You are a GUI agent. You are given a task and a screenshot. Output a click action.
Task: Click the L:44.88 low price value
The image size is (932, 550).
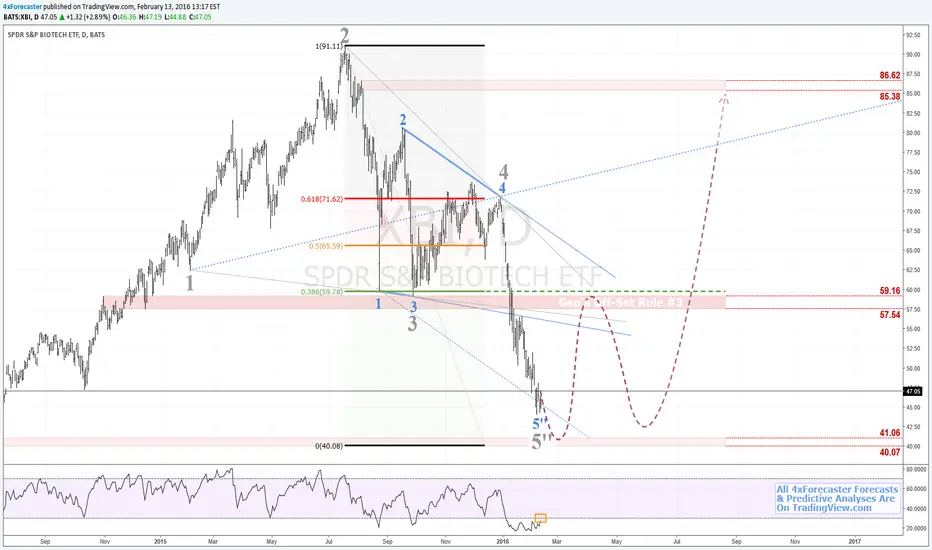(x=174, y=17)
